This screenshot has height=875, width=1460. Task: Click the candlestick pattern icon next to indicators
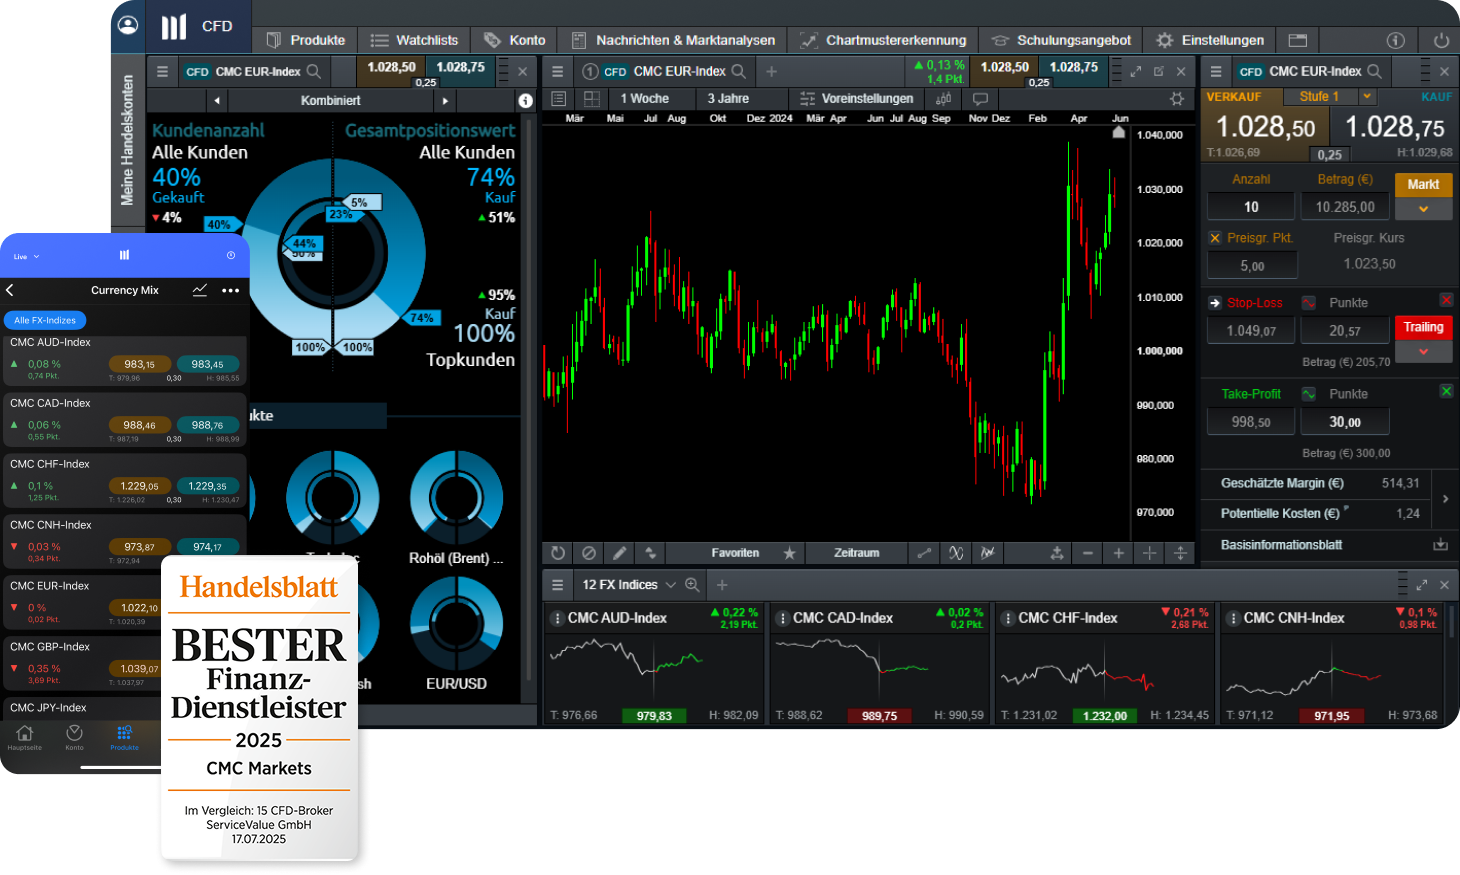tap(989, 552)
